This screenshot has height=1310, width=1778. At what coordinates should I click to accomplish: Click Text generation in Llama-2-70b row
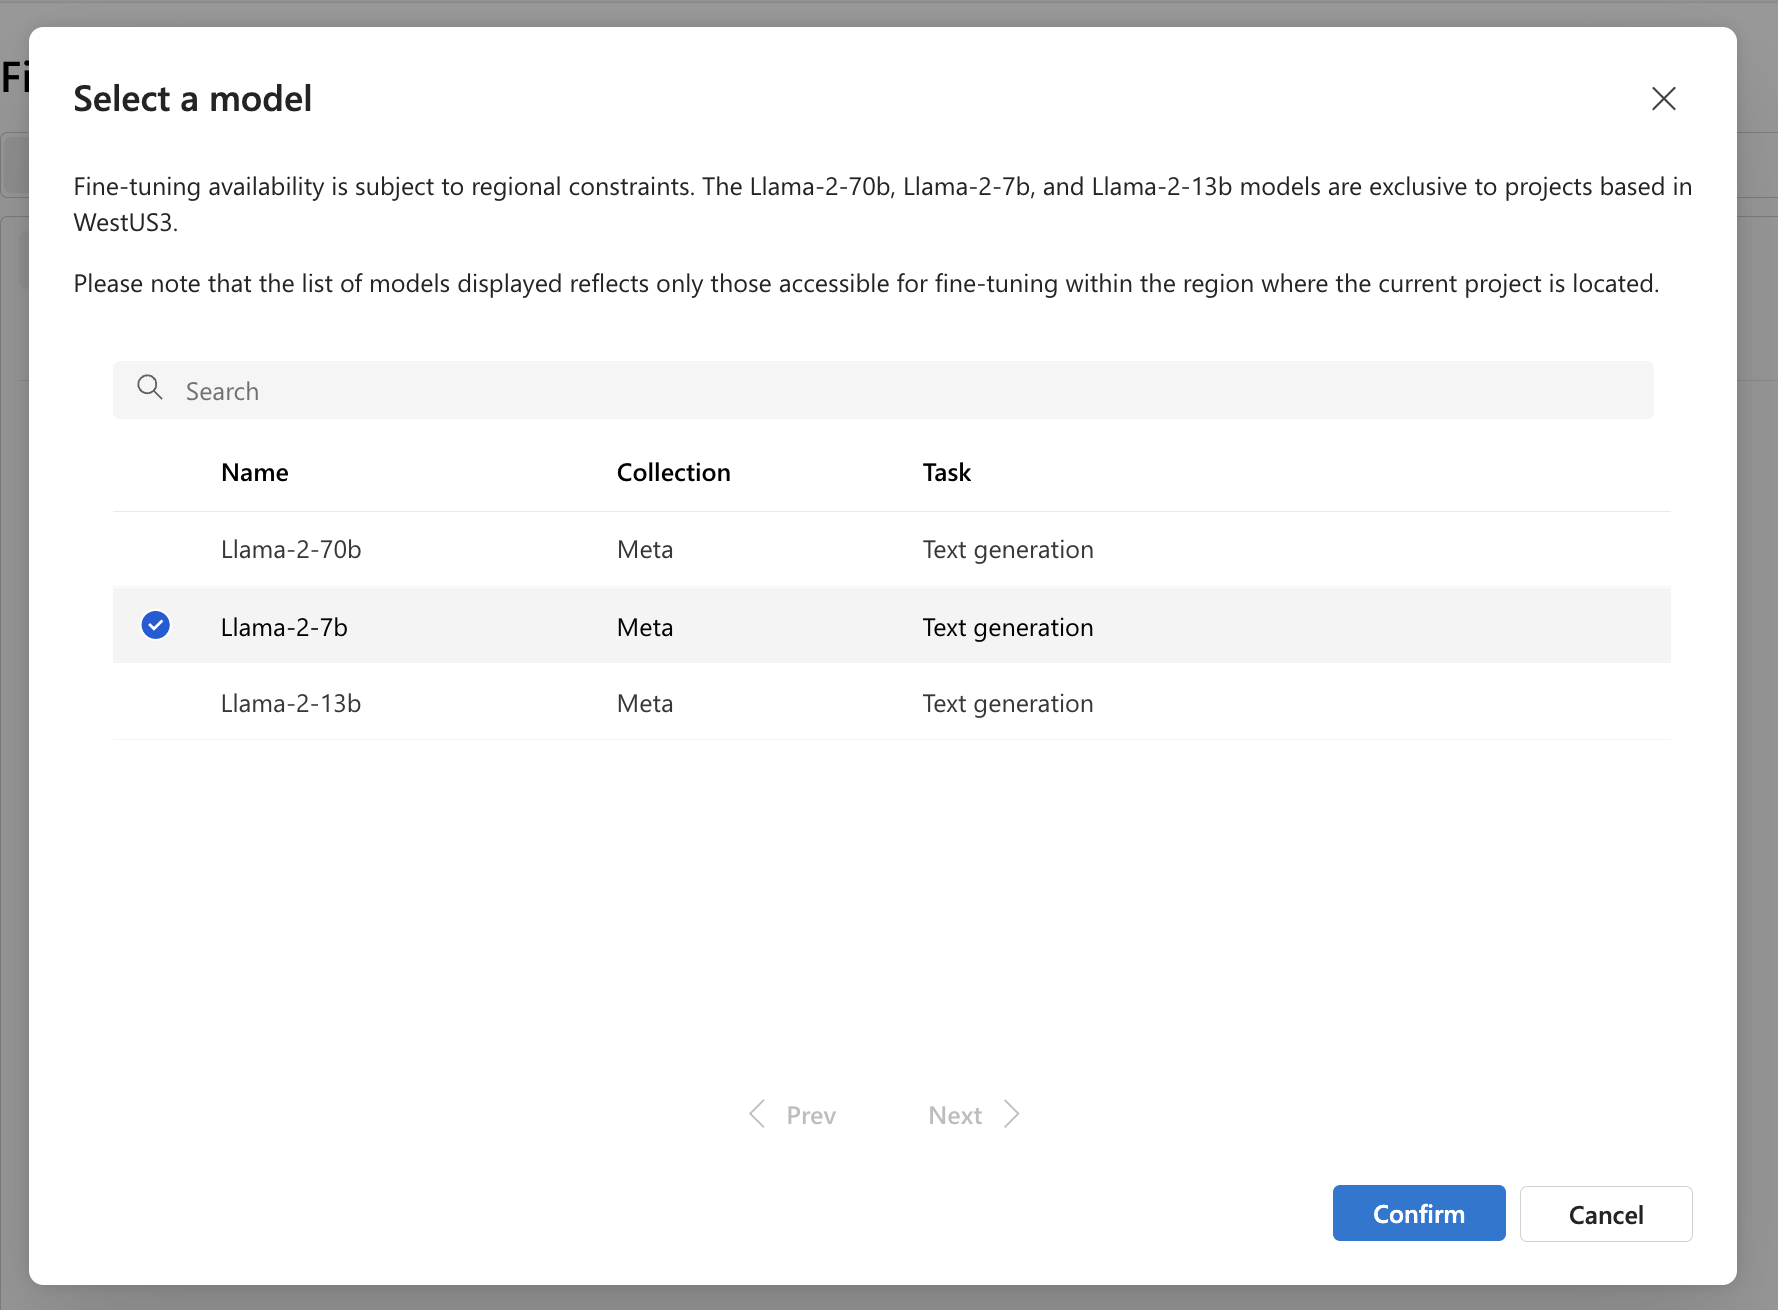pos(1008,550)
